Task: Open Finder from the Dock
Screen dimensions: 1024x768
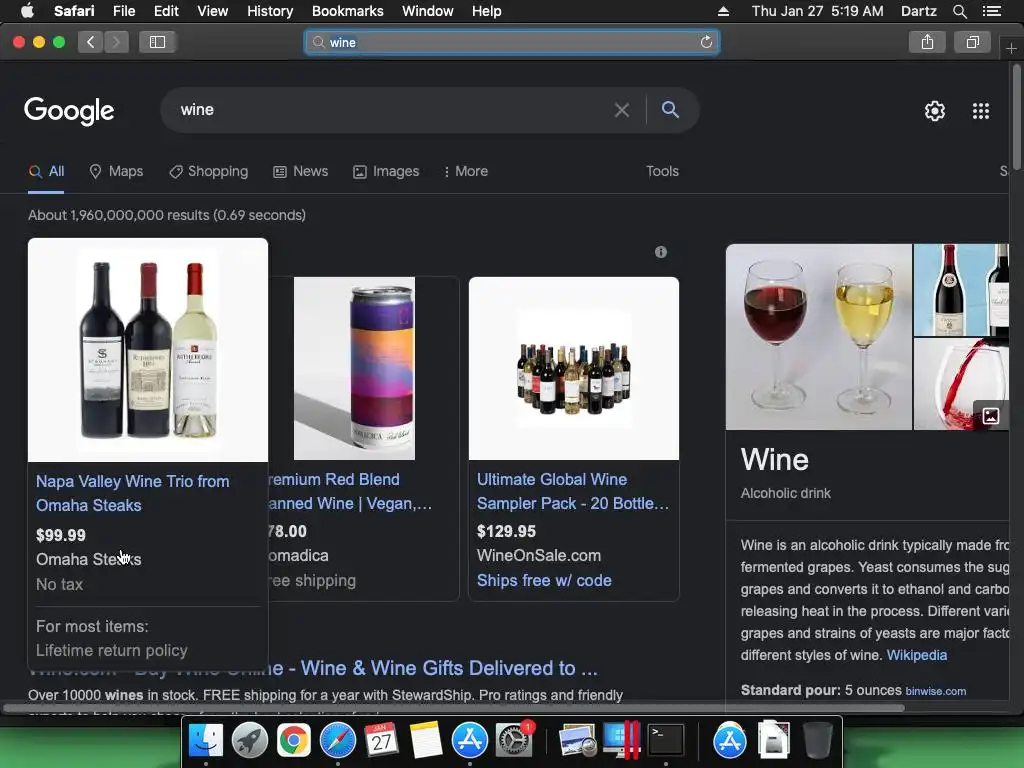Action: coord(206,740)
